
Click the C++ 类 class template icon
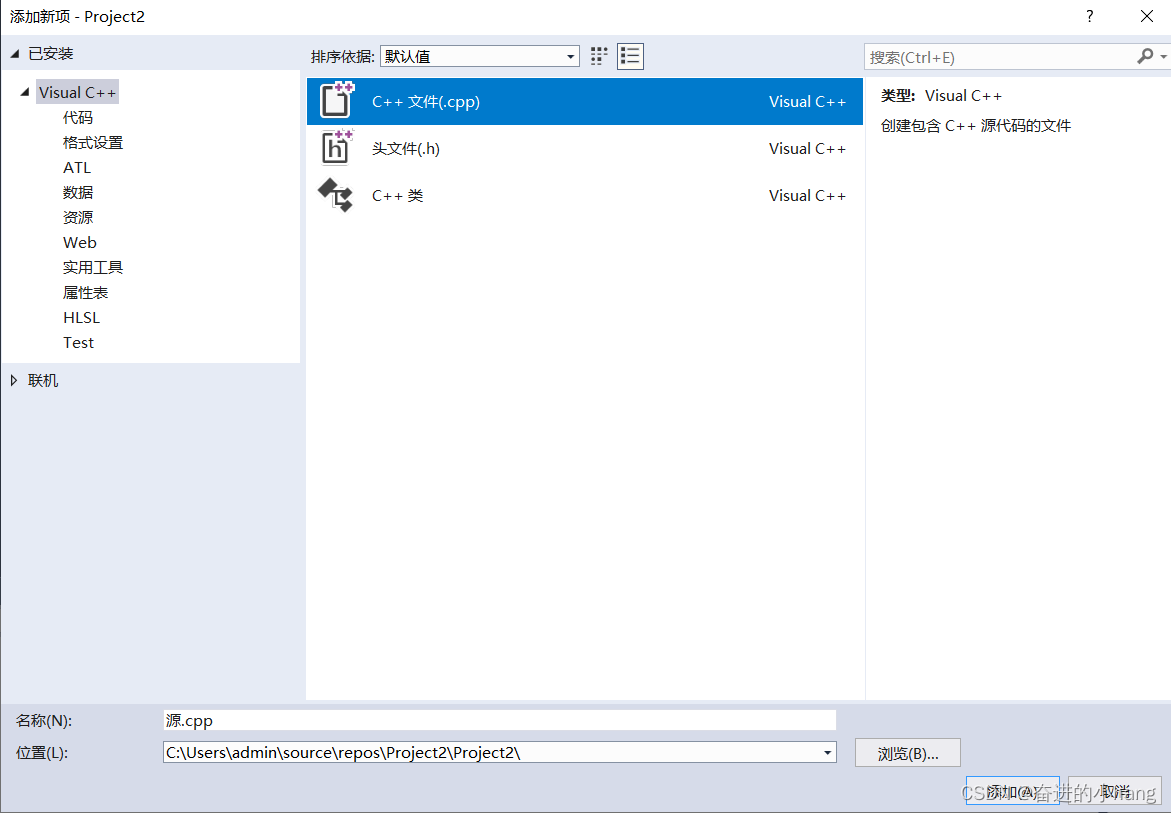point(335,195)
